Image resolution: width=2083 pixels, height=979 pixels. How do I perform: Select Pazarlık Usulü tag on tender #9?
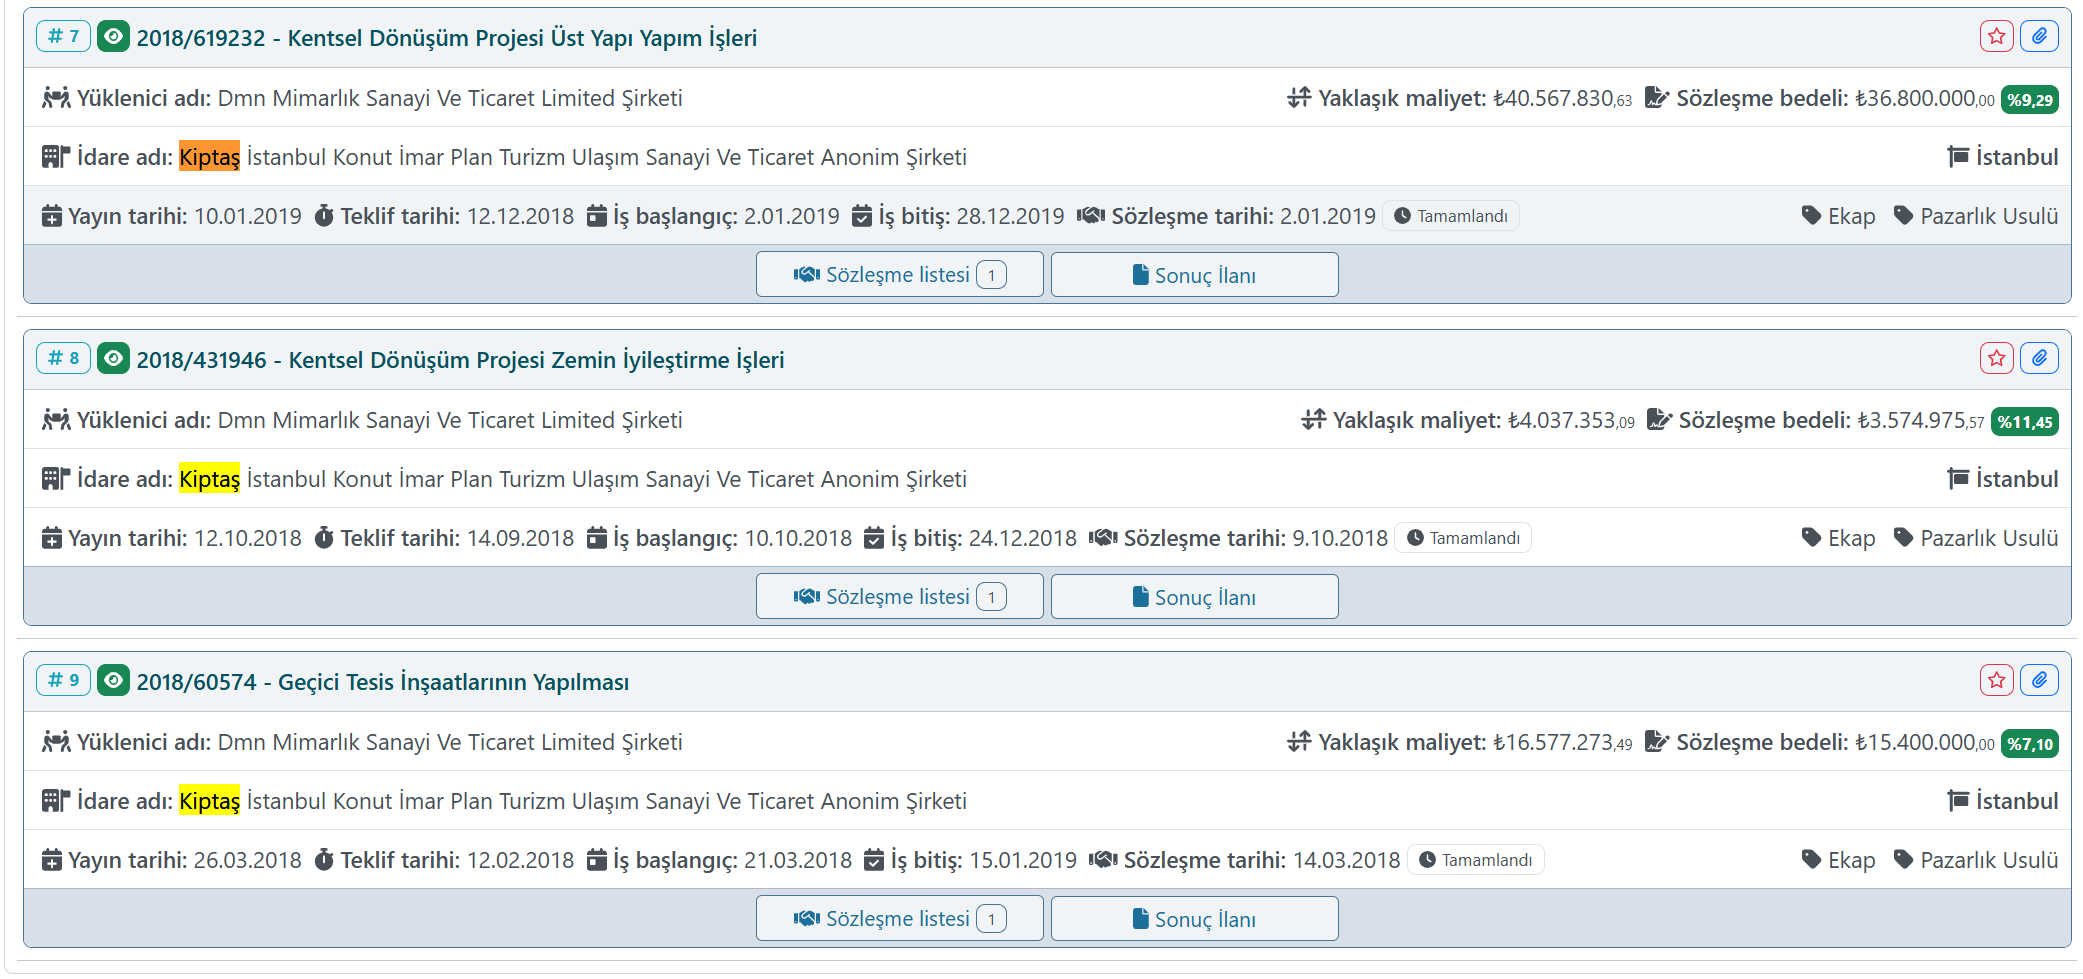click(x=1976, y=860)
